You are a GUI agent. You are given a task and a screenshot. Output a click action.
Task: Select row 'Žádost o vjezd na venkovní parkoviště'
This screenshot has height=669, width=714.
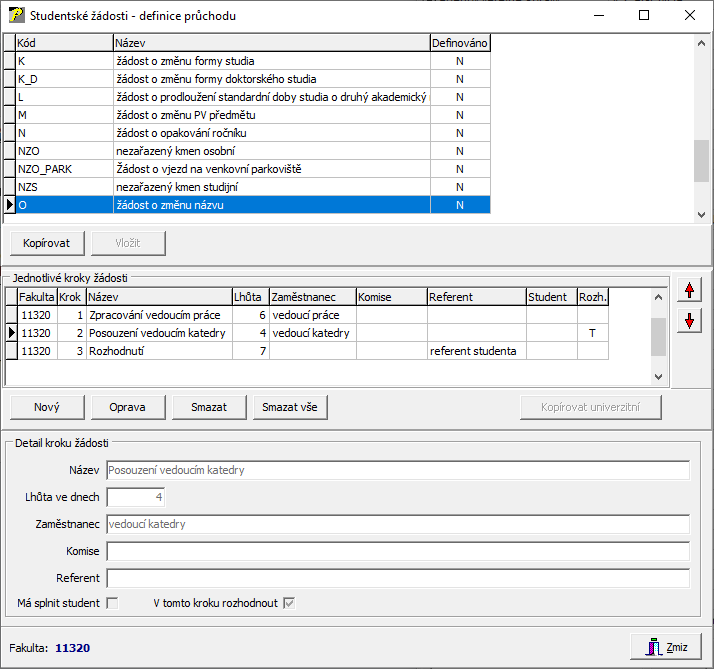pos(270,169)
